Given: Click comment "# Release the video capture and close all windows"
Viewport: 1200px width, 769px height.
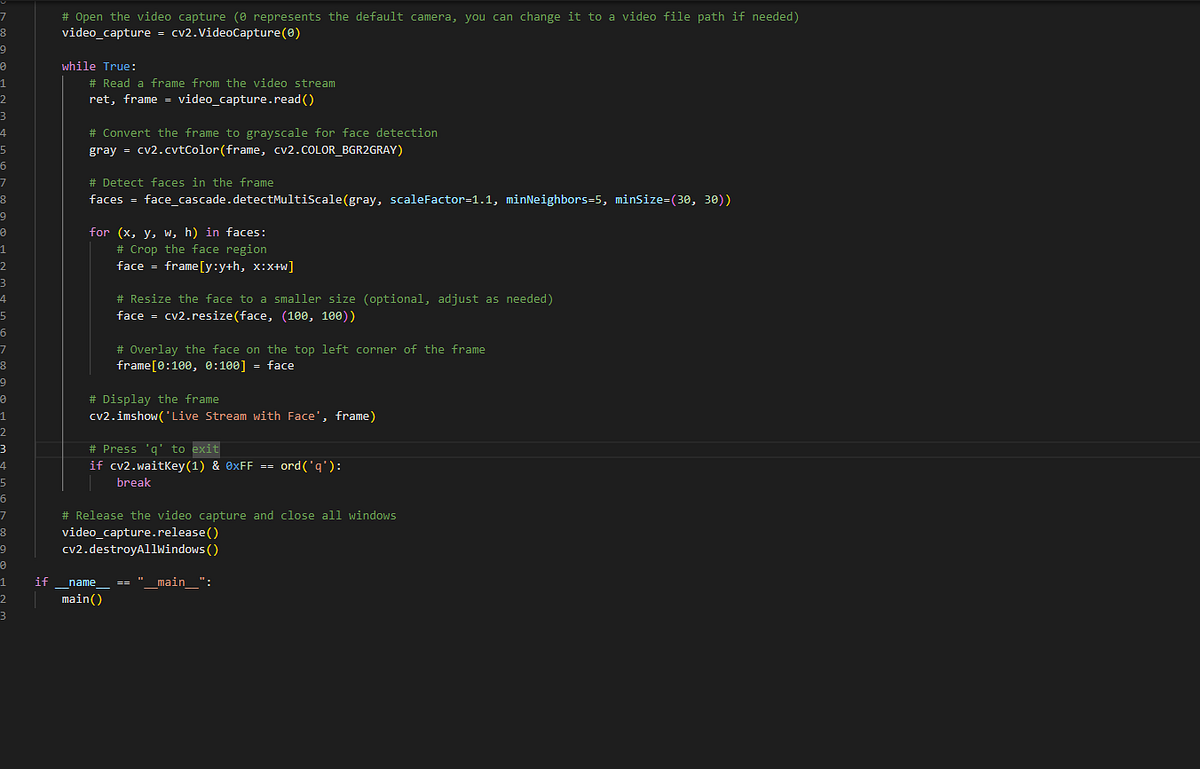Looking at the screenshot, I should point(229,516).
